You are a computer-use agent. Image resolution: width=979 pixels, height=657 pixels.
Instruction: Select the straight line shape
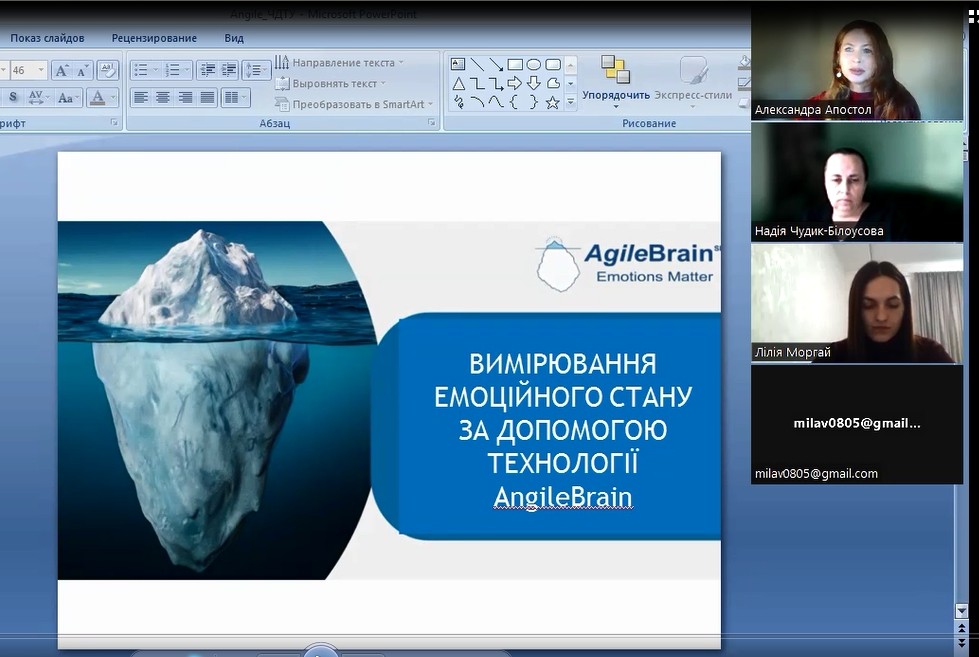point(477,64)
